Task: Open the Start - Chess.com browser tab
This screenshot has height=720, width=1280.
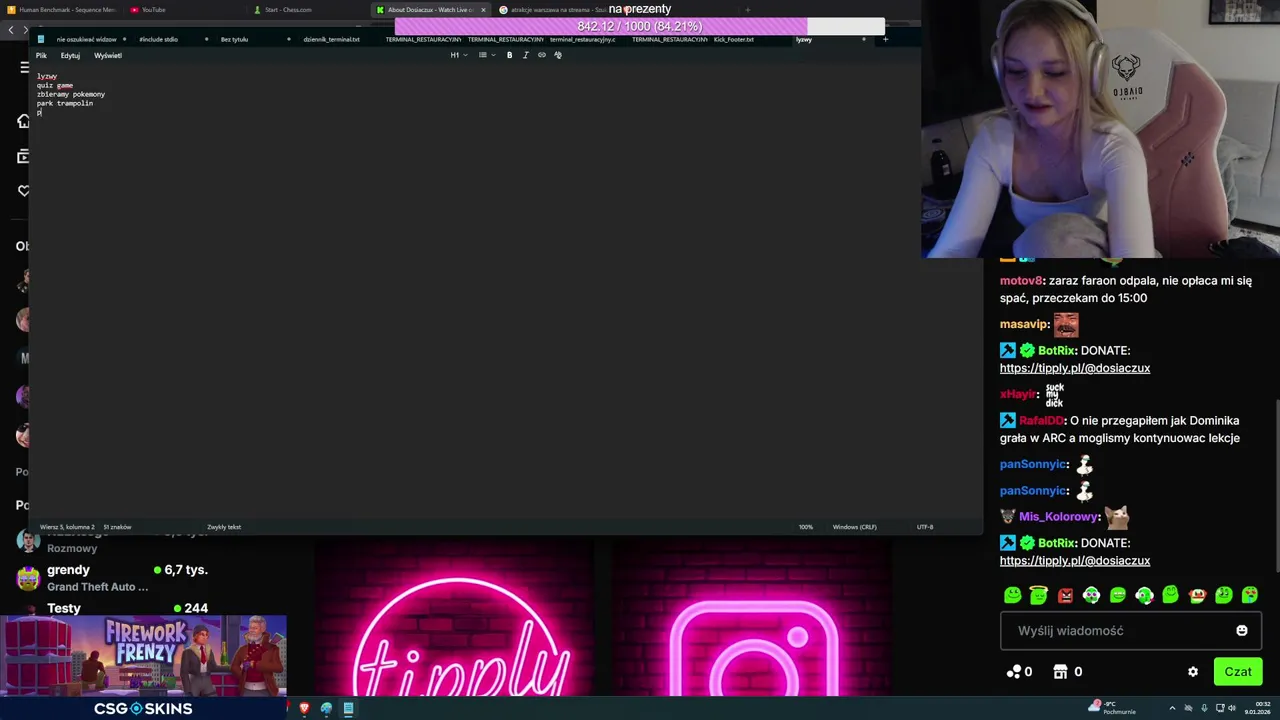Action: (288, 10)
